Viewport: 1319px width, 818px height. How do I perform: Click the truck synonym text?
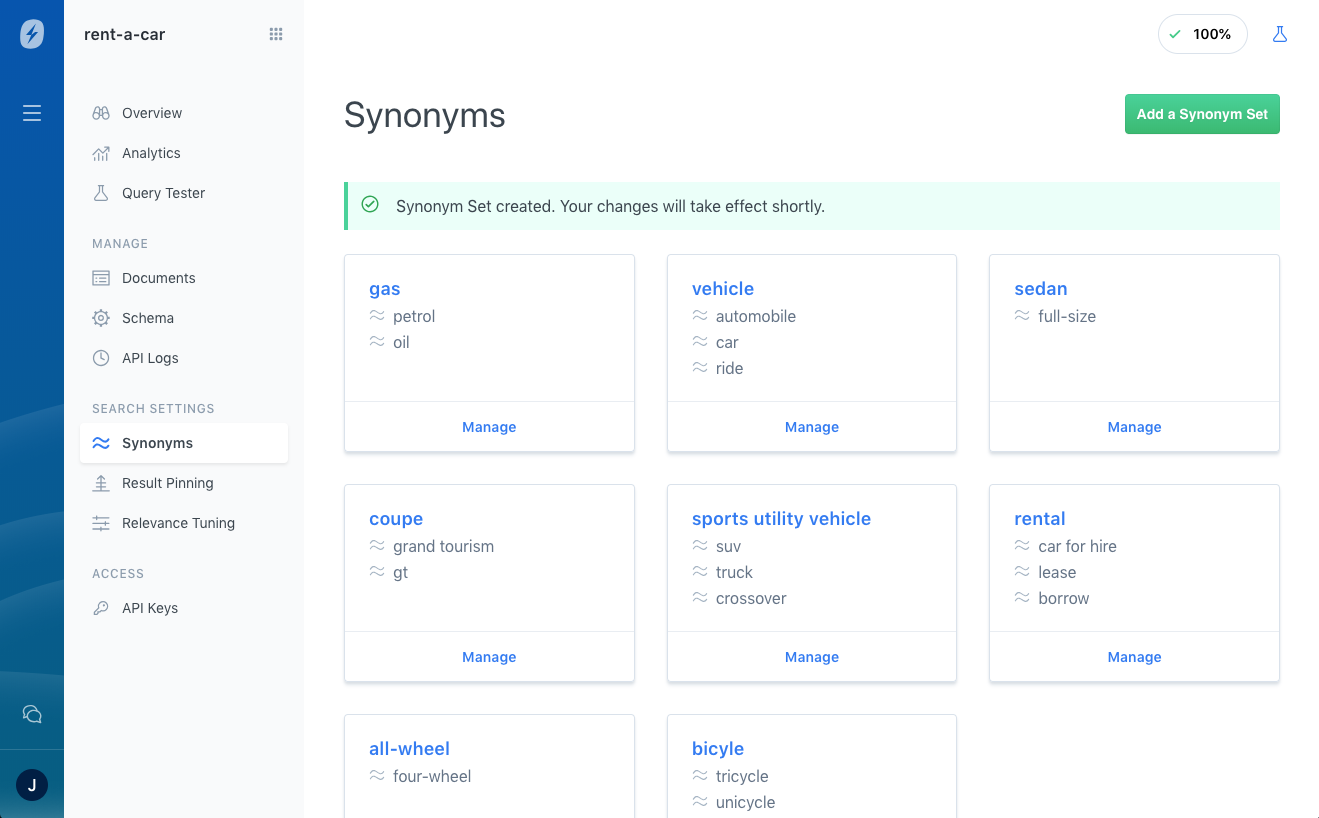[x=734, y=572]
